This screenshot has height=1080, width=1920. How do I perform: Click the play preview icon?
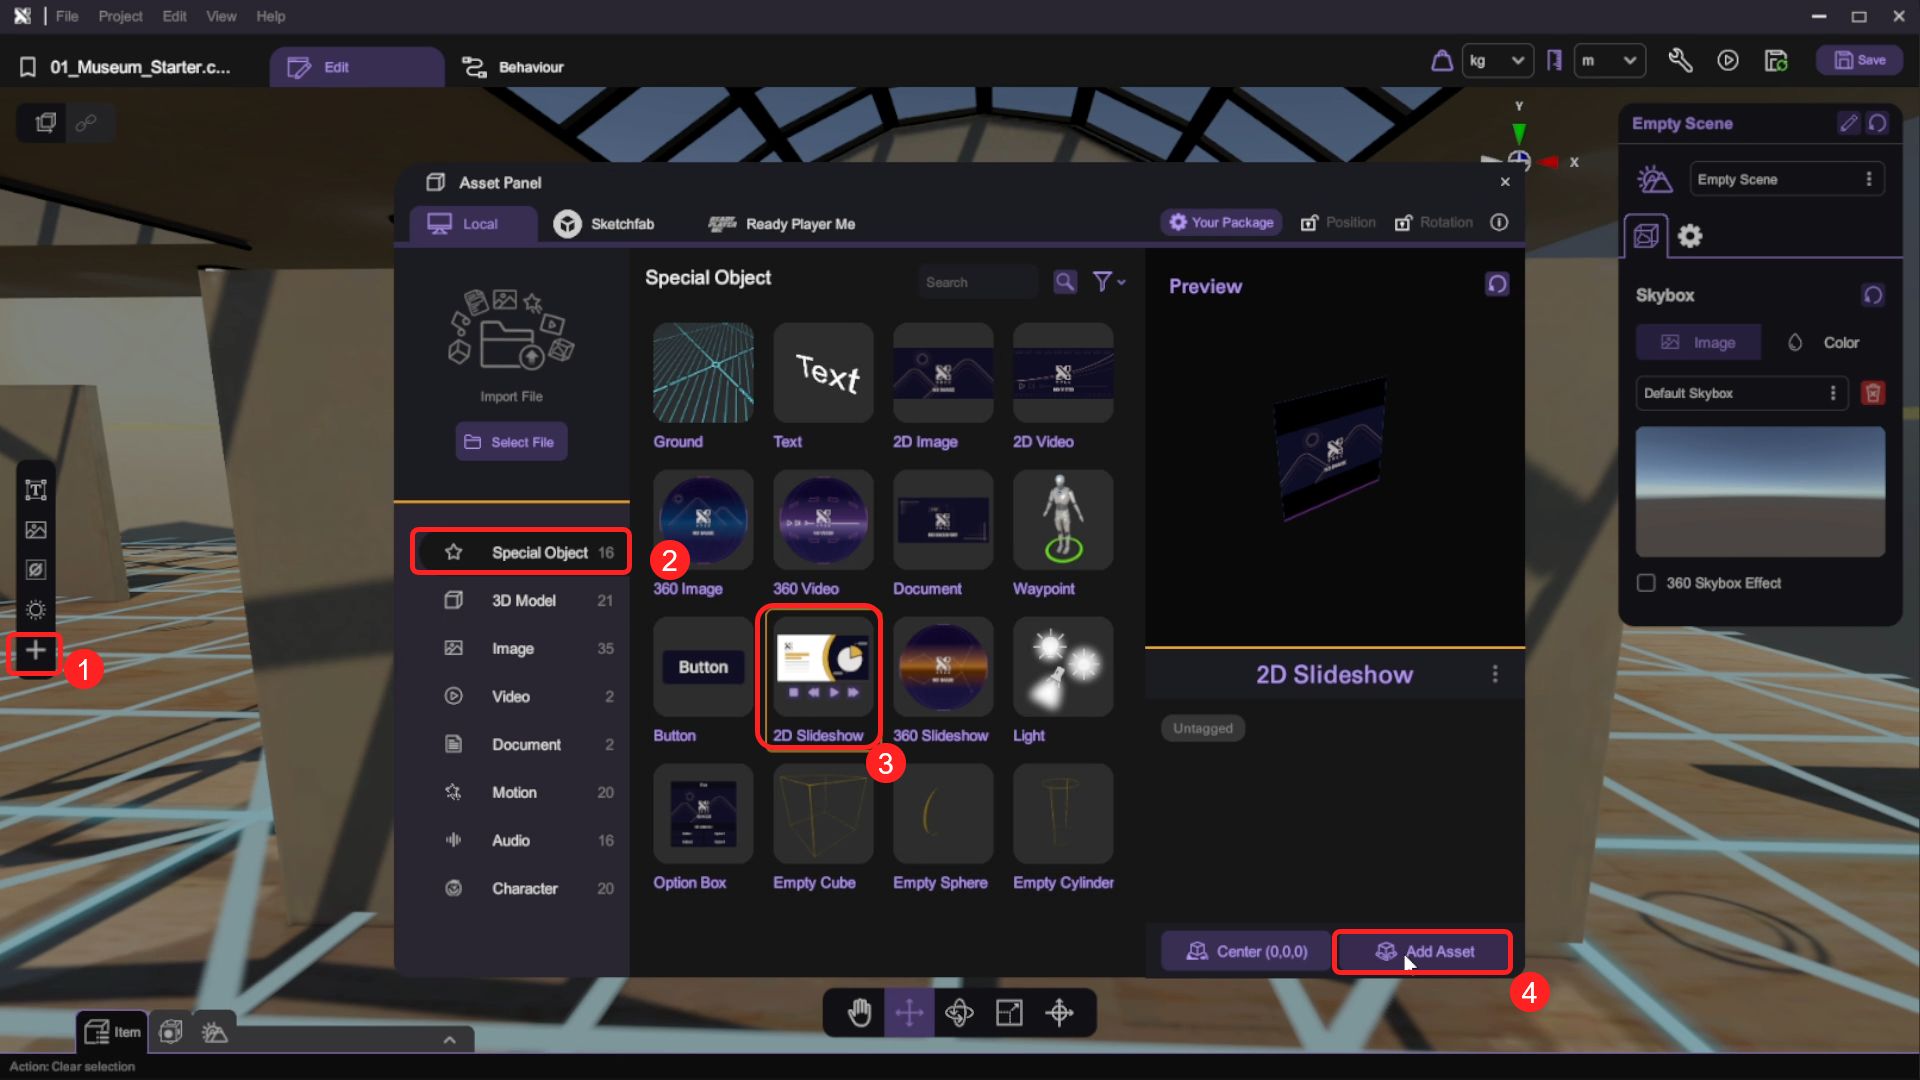(1727, 61)
